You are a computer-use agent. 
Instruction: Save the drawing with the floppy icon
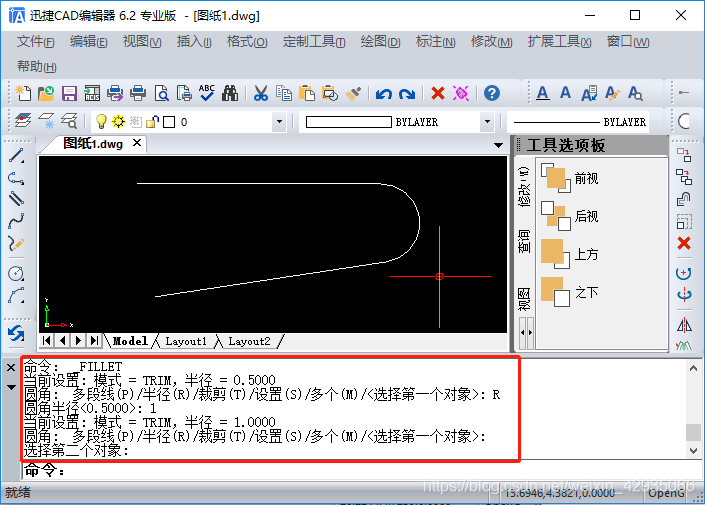(x=69, y=93)
